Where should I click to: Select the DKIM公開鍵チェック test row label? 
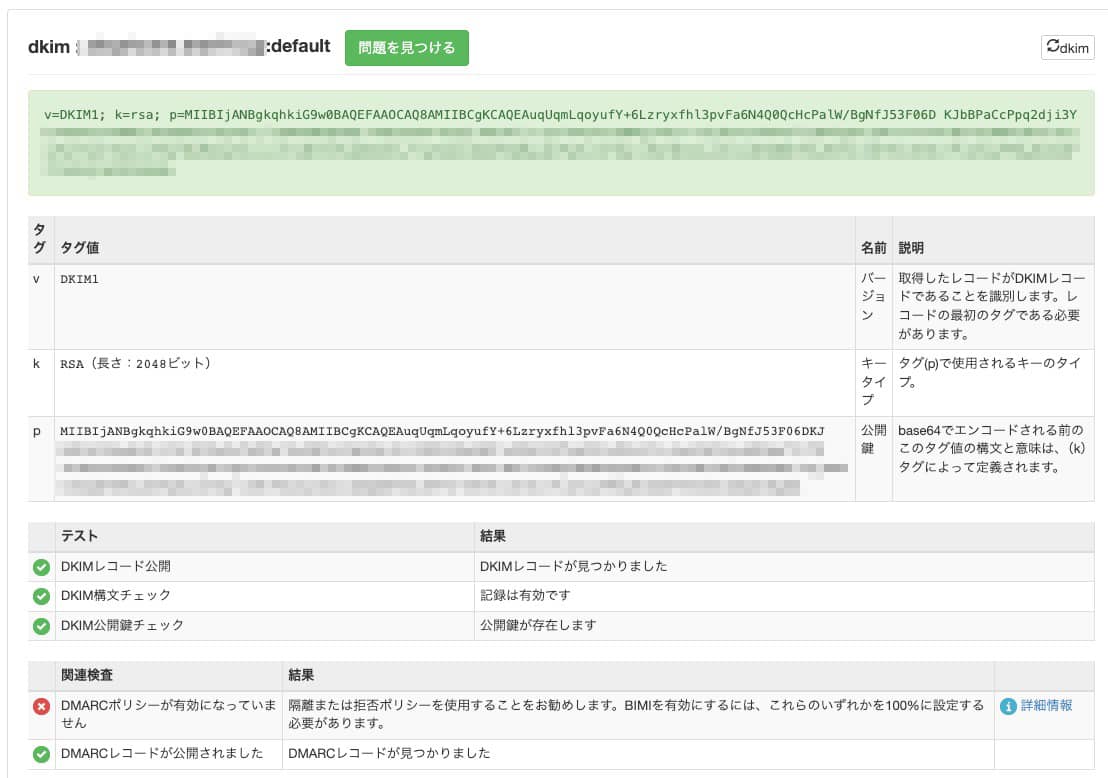[x=122, y=625]
